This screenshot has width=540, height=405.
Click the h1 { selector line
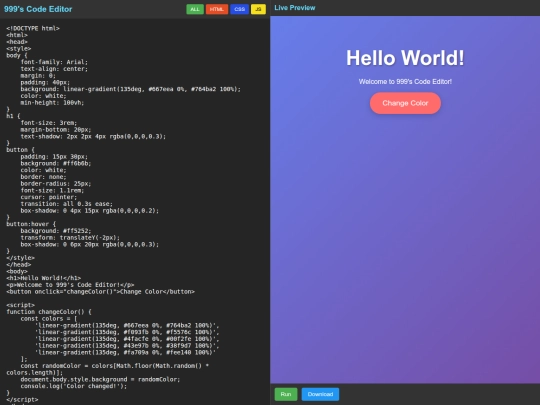(x=13, y=116)
